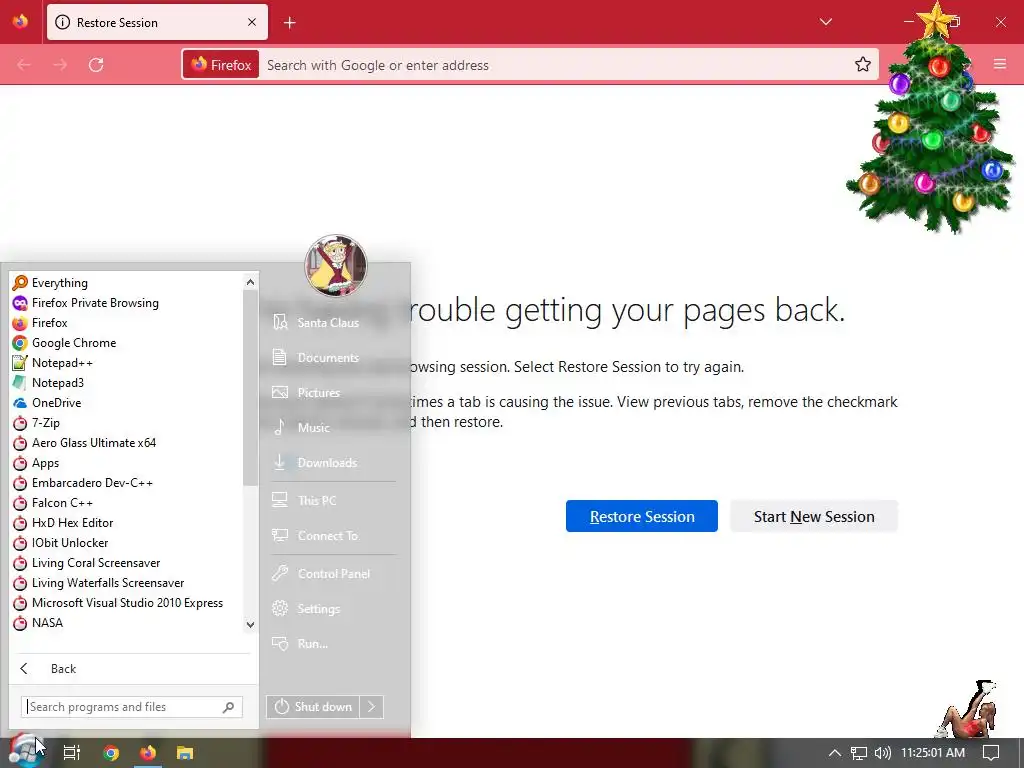Open Task View on the taskbar
This screenshot has width=1024, height=768.
pyautogui.click(x=72, y=753)
